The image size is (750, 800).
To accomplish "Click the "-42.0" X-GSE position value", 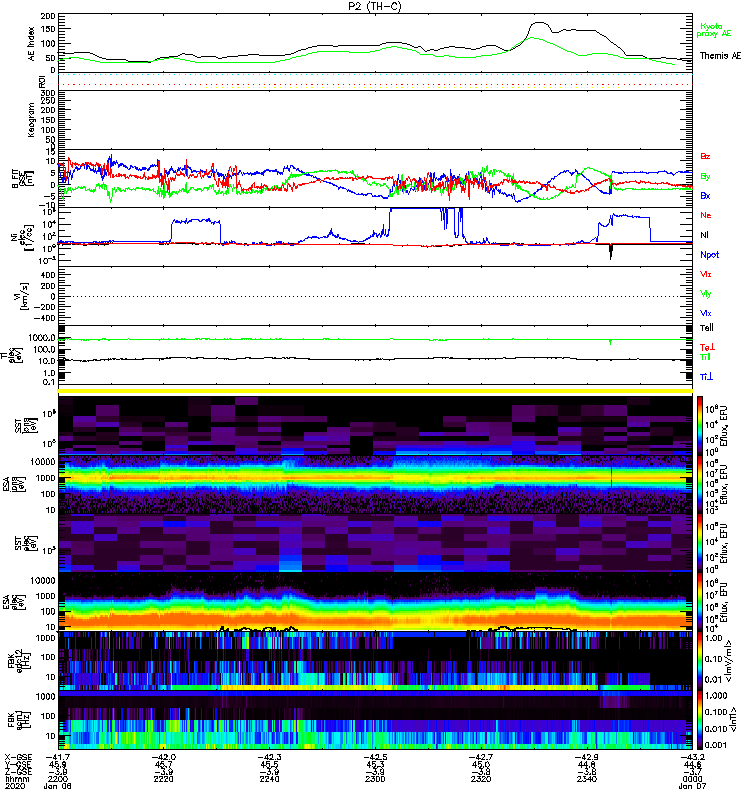I will (163, 757).
